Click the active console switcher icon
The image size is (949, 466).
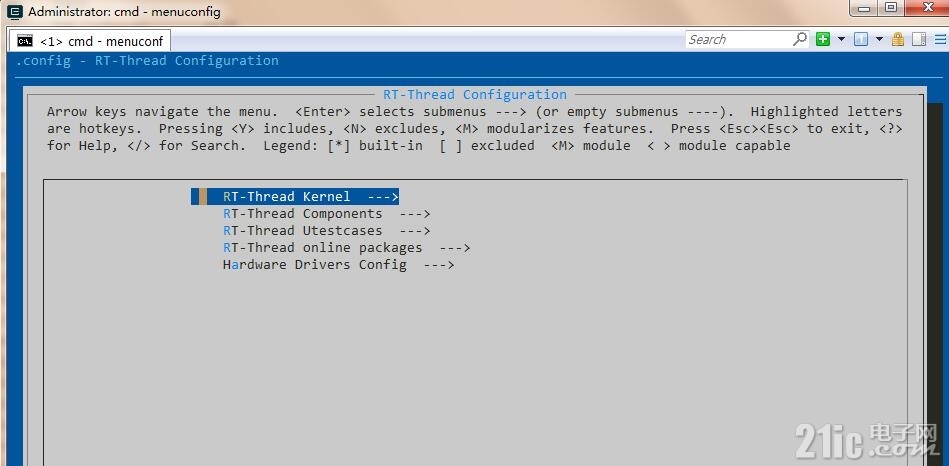[x=861, y=39]
